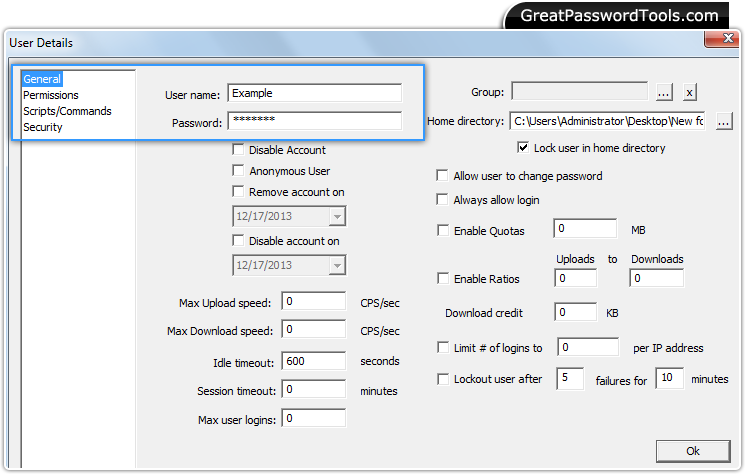Screen dimensions: 745x474
Task: Open the Disable account date dropdown
Action: [x=337, y=265]
